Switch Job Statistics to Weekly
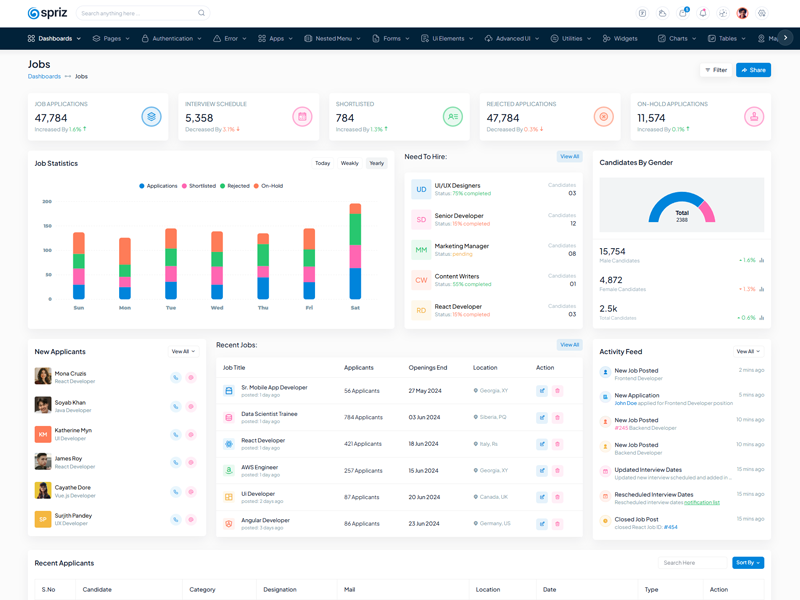Image resolution: width=800 pixels, height=600 pixels. point(349,163)
